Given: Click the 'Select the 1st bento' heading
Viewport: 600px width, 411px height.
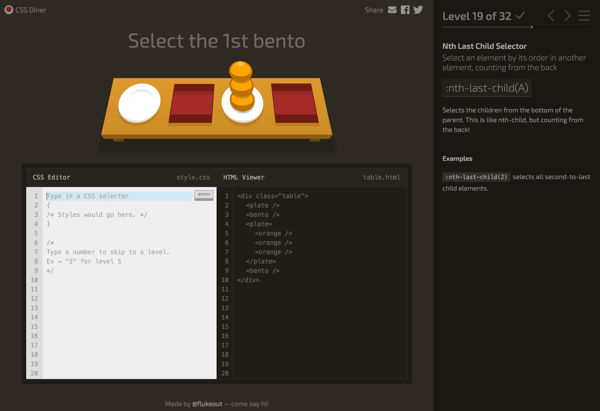Looking at the screenshot, I should coord(217,41).
